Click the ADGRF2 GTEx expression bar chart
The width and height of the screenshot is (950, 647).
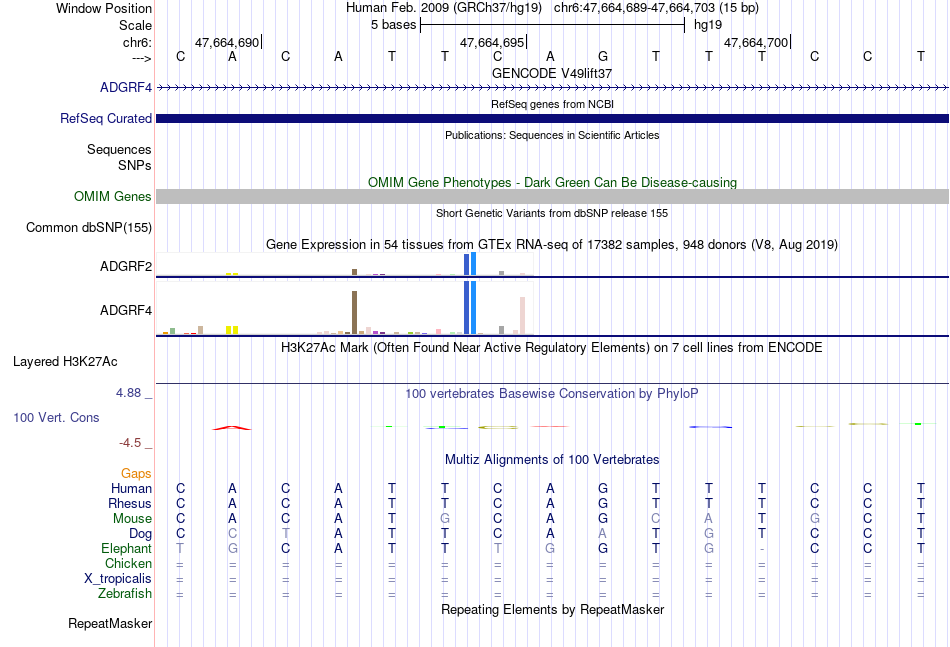coord(344,264)
